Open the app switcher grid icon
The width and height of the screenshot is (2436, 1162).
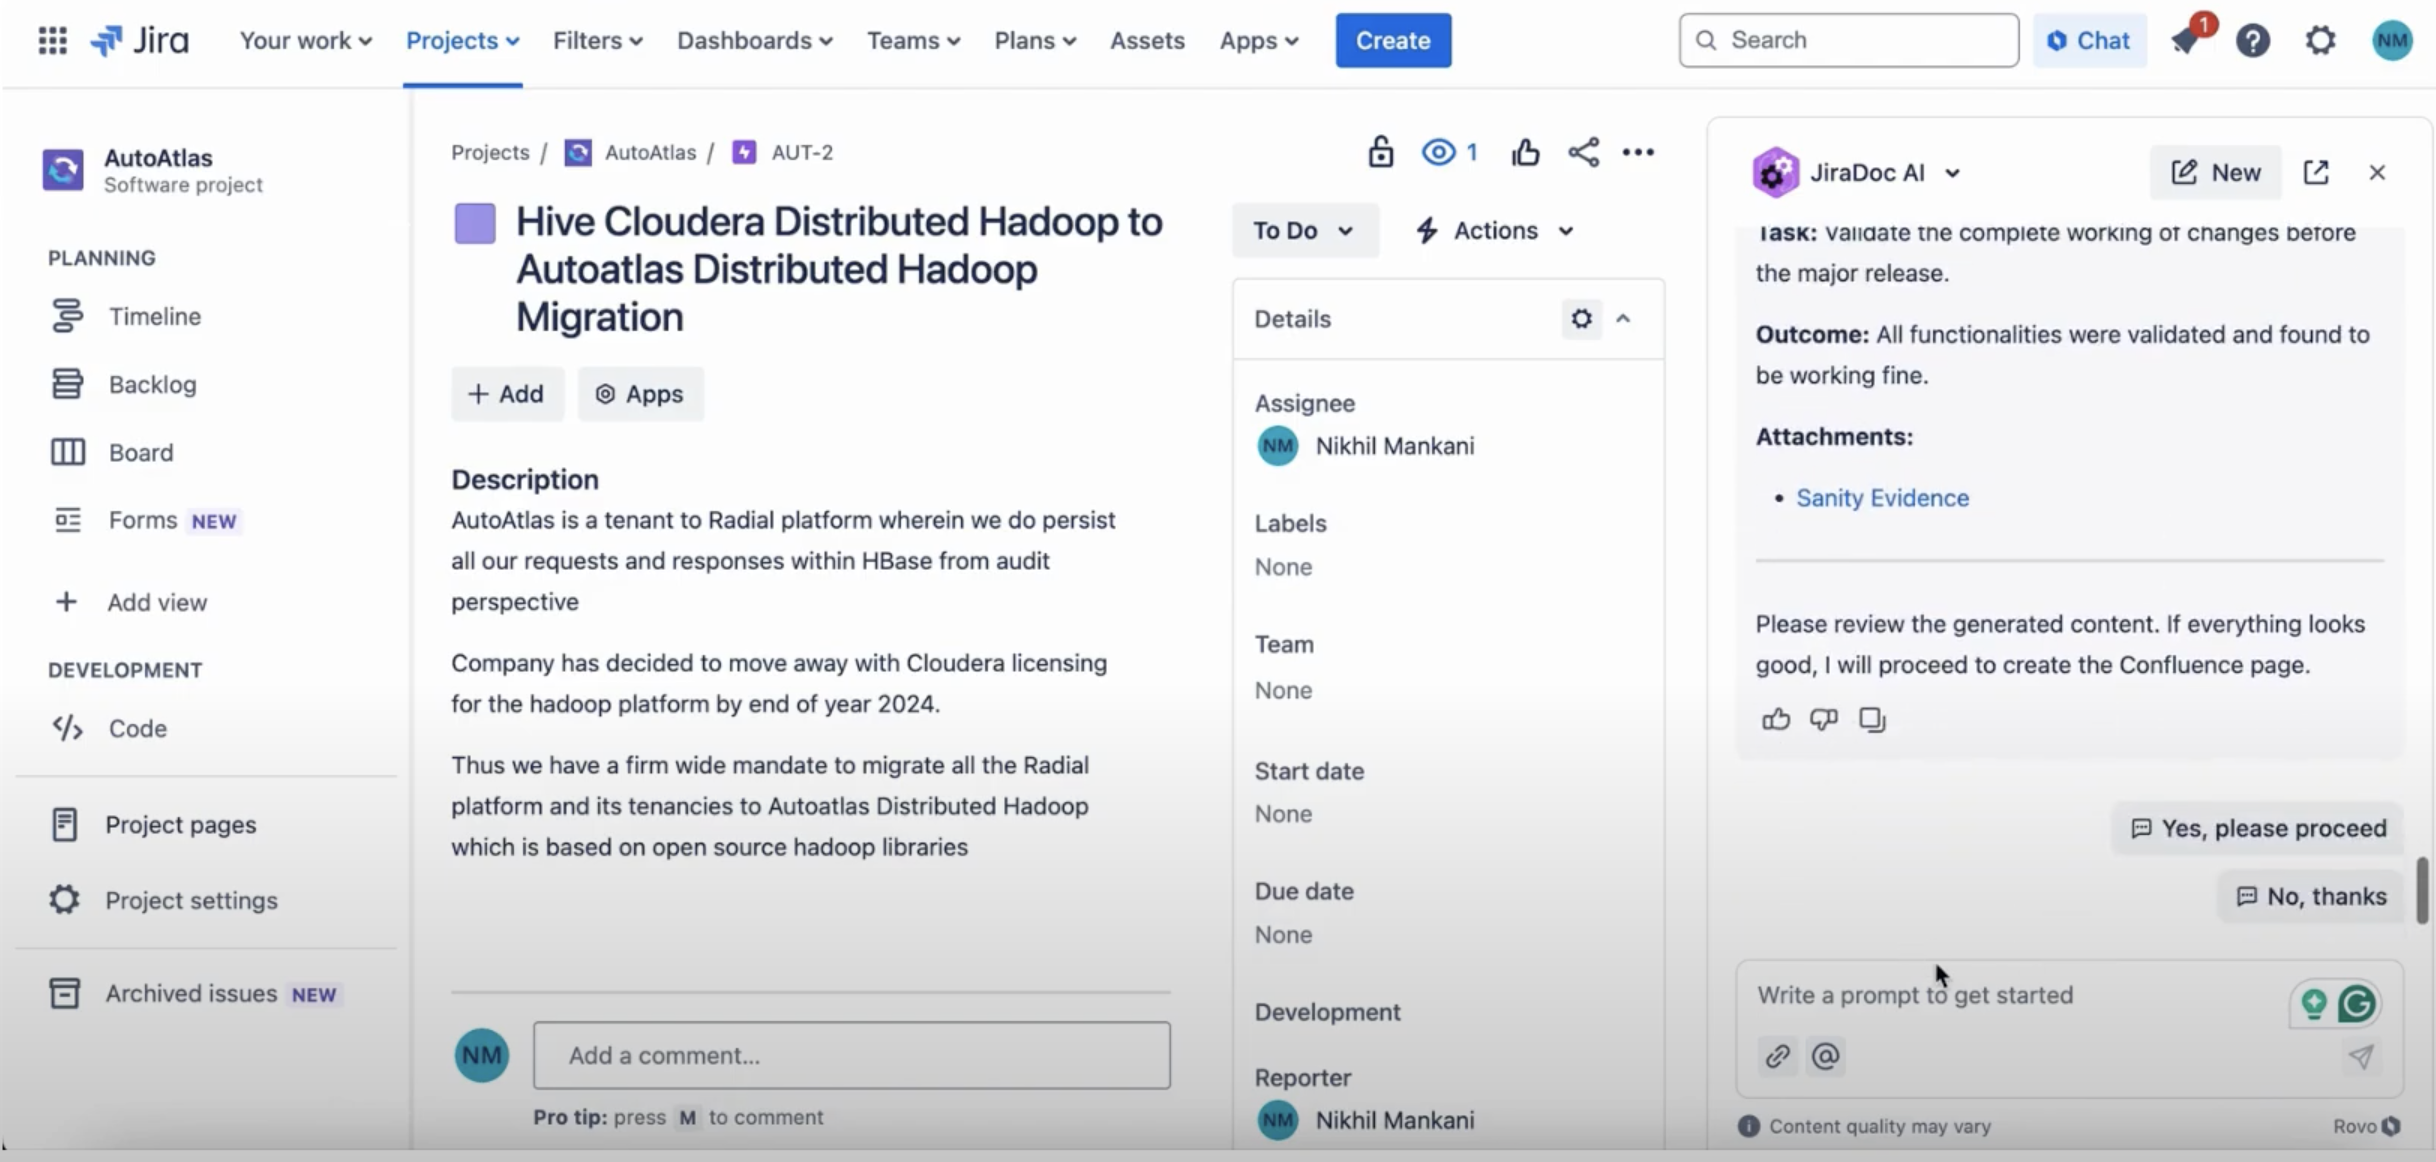point(52,40)
